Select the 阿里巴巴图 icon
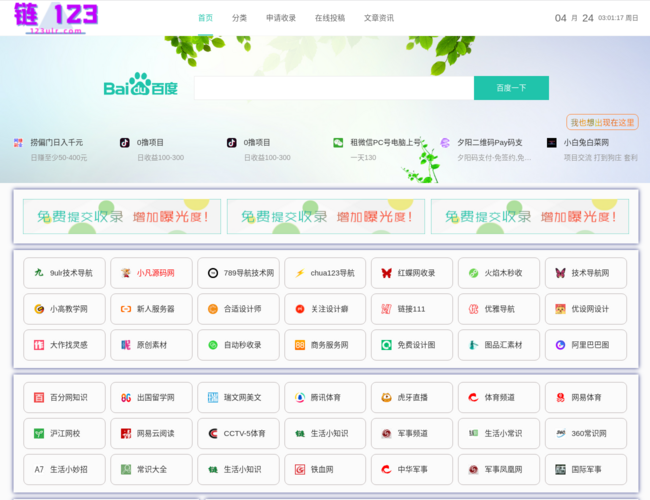Screen dimensions: 650x500 click(x=560, y=345)
